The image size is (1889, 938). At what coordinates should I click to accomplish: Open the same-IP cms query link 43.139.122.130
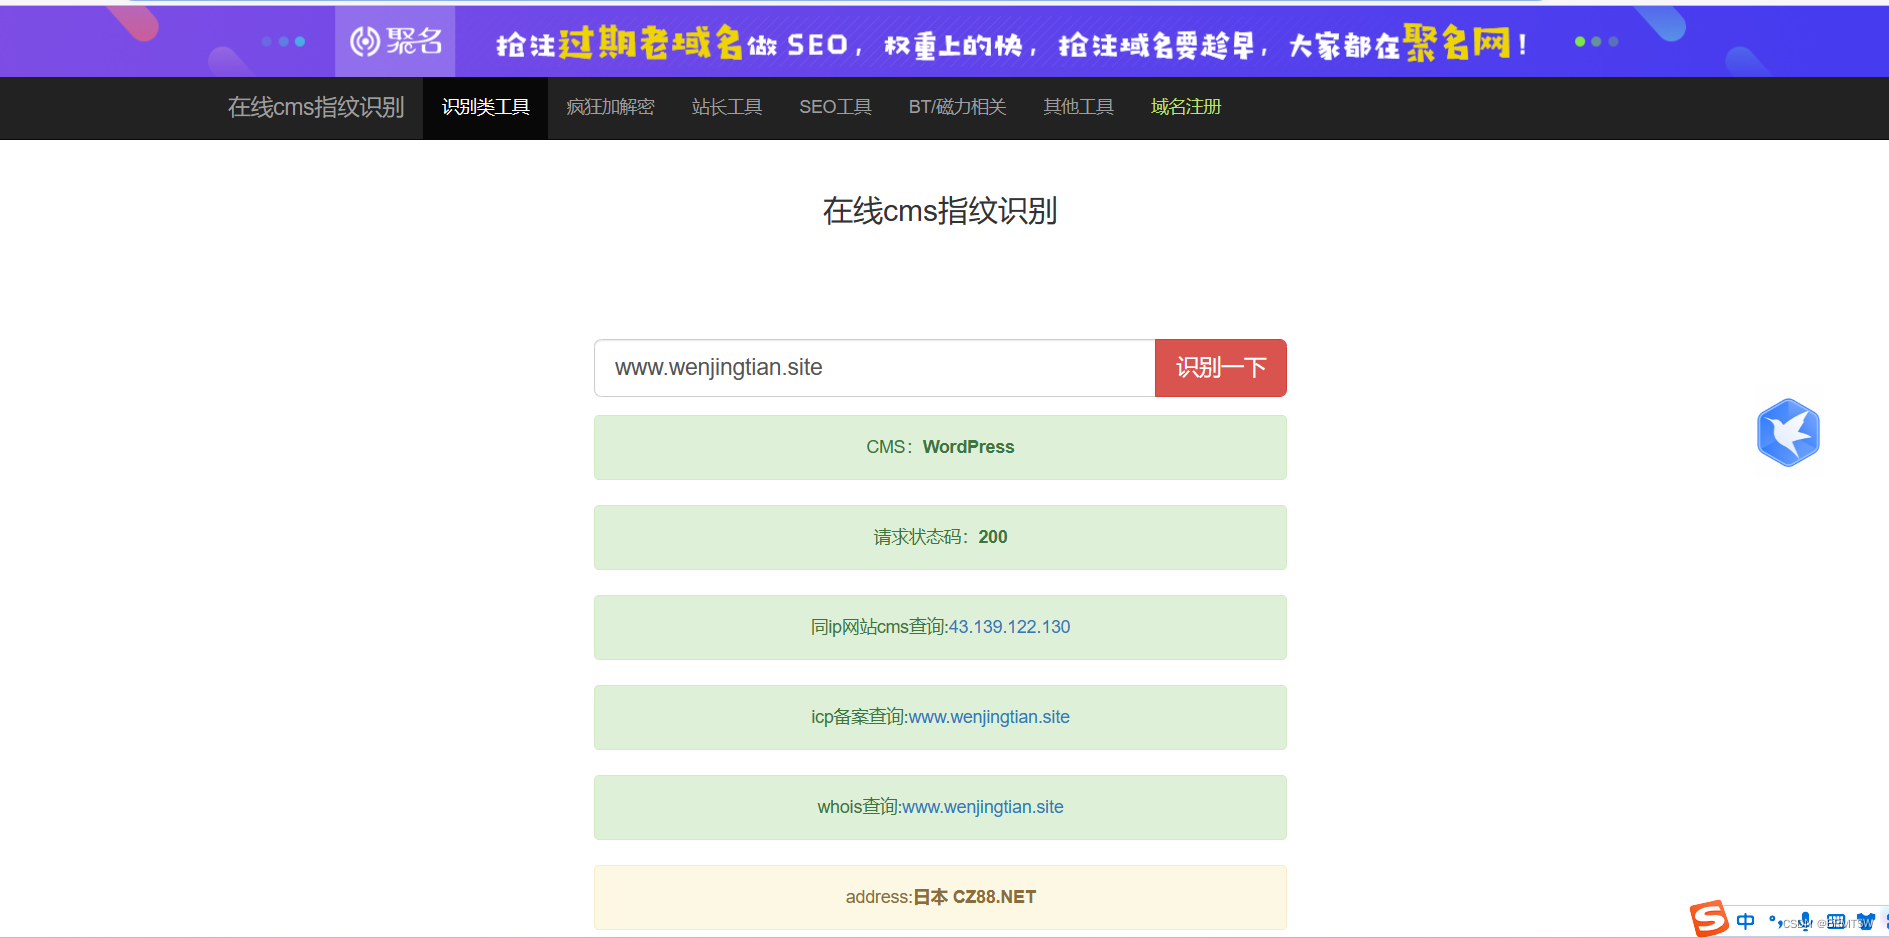pos(1008,627)
